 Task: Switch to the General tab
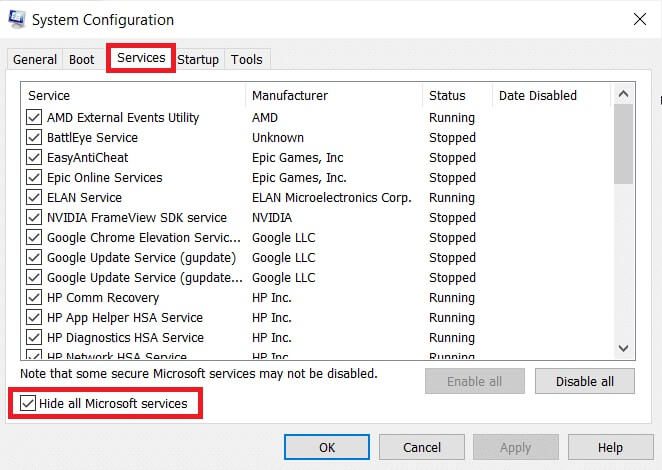(x=35, y=60)
